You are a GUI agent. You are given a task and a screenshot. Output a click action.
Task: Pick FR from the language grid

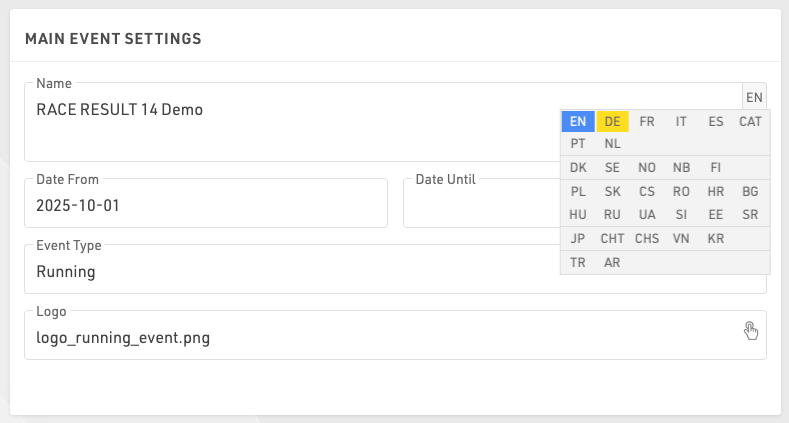[x=647, y=121]
